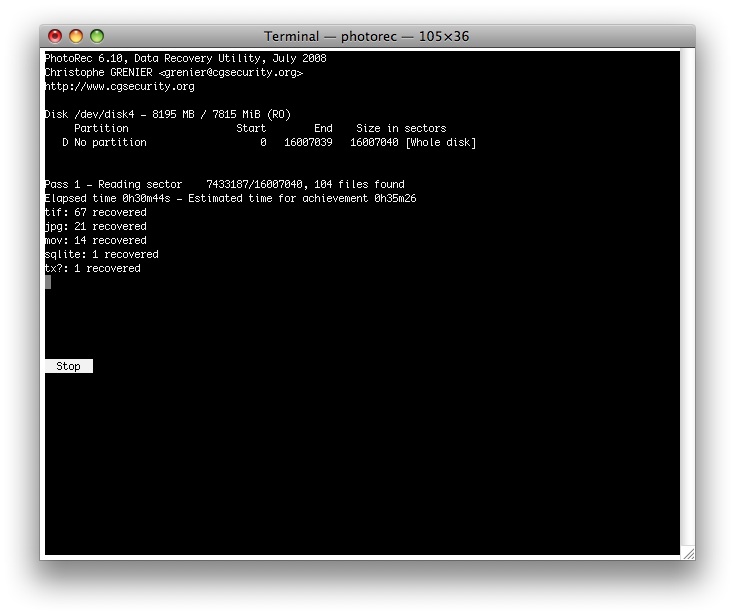735x615 pixels.
Task: Minimize the Terminal using the yellow button
Action: click(76, 36)
